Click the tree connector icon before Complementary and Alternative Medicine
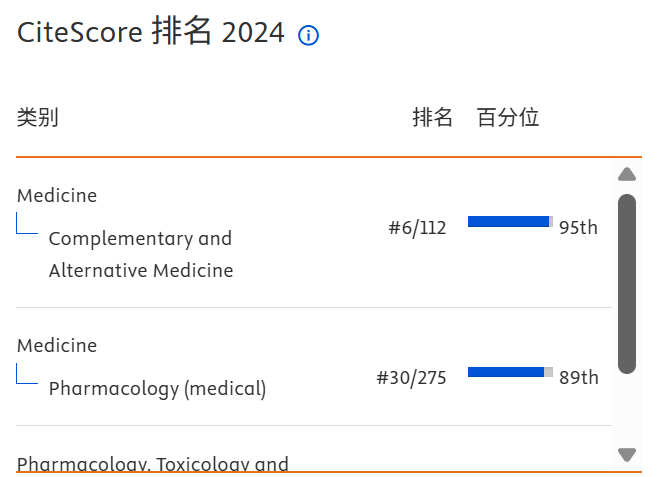The width and height of the screenshot is (663, 477). tap(27, 224)
